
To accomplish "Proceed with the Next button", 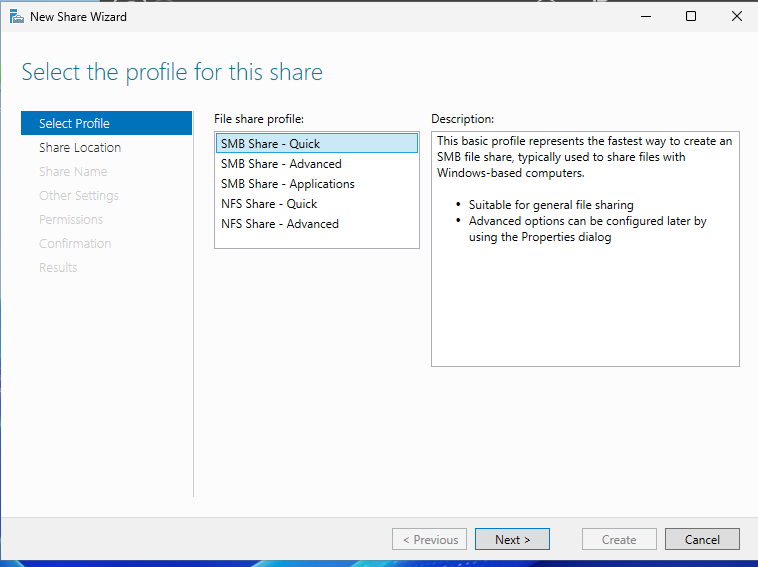I will (512, 539).
